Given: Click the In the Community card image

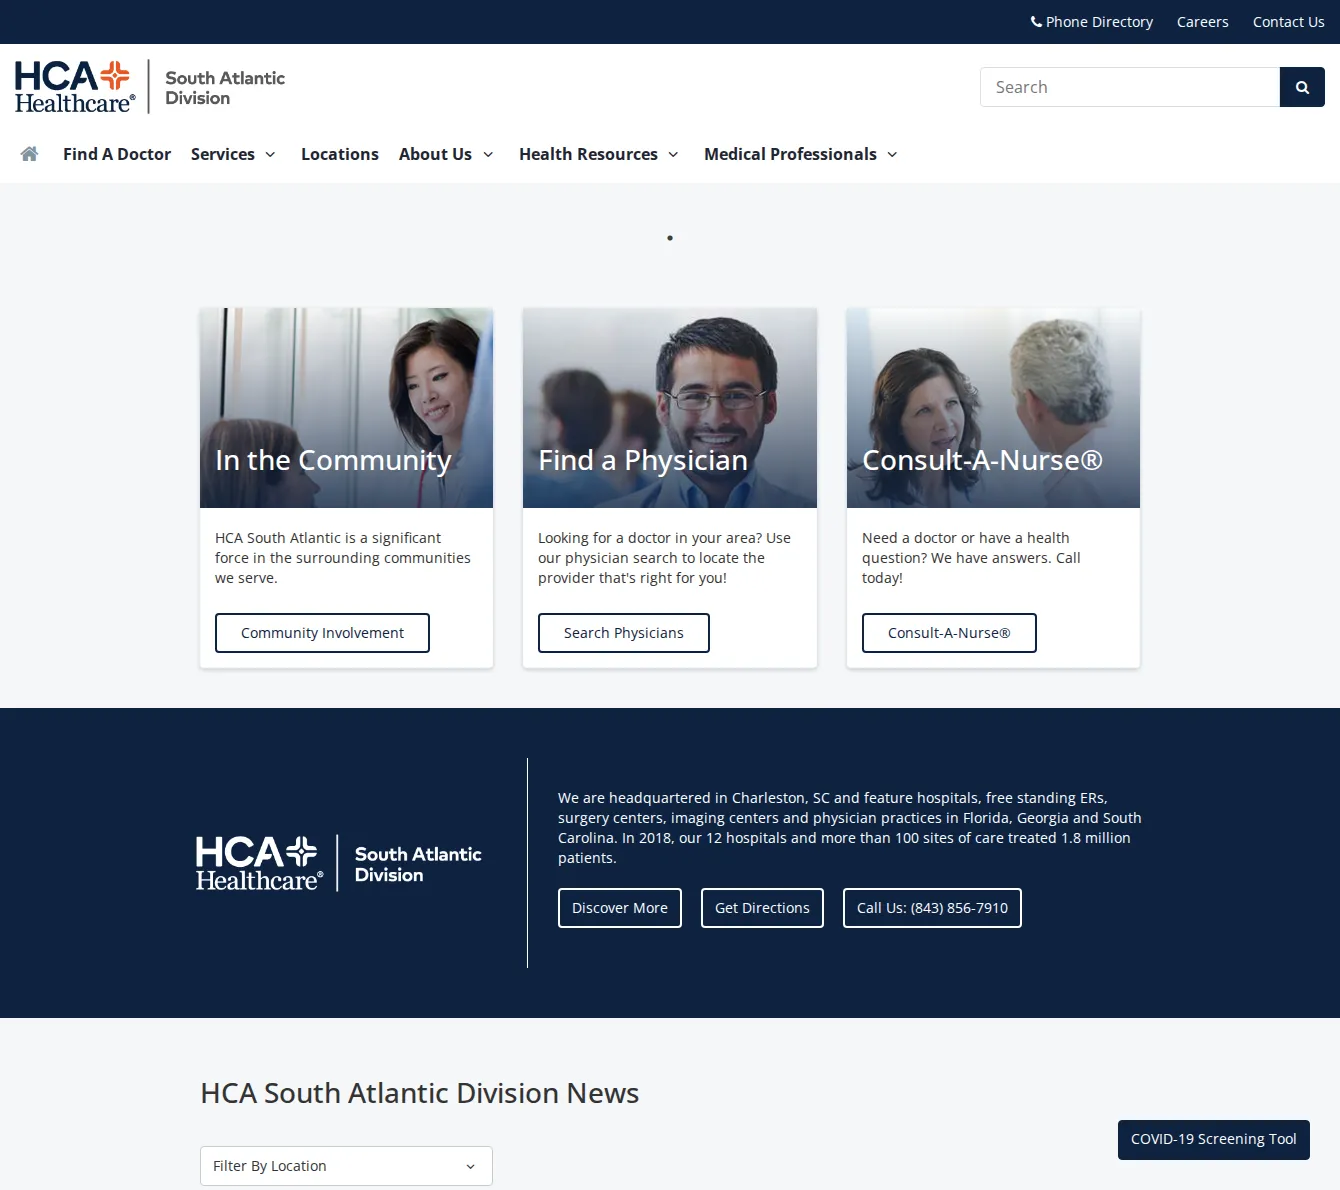Looking at the screenshot, I should 346,408.
